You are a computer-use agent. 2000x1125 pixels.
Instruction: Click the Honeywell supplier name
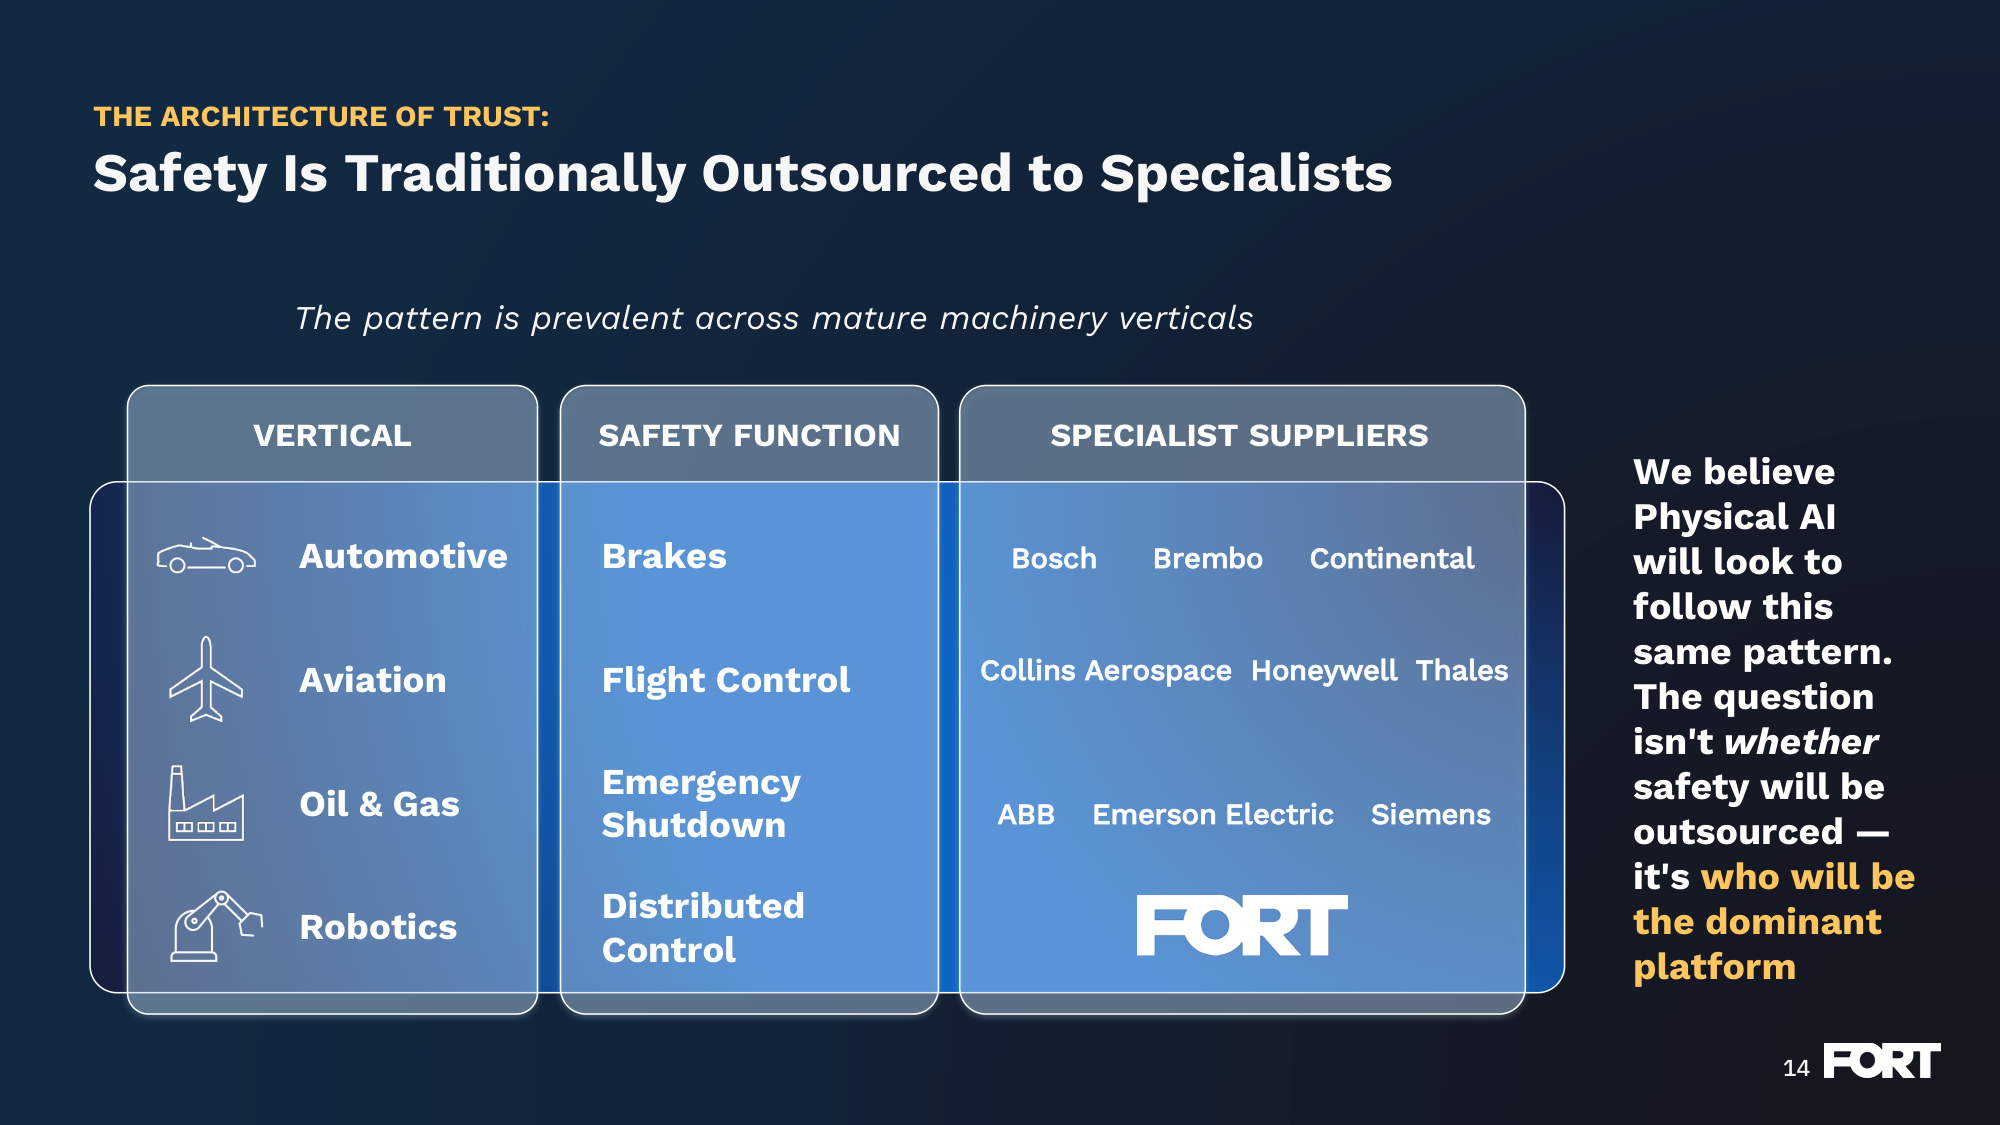[x=1324, y=670]
